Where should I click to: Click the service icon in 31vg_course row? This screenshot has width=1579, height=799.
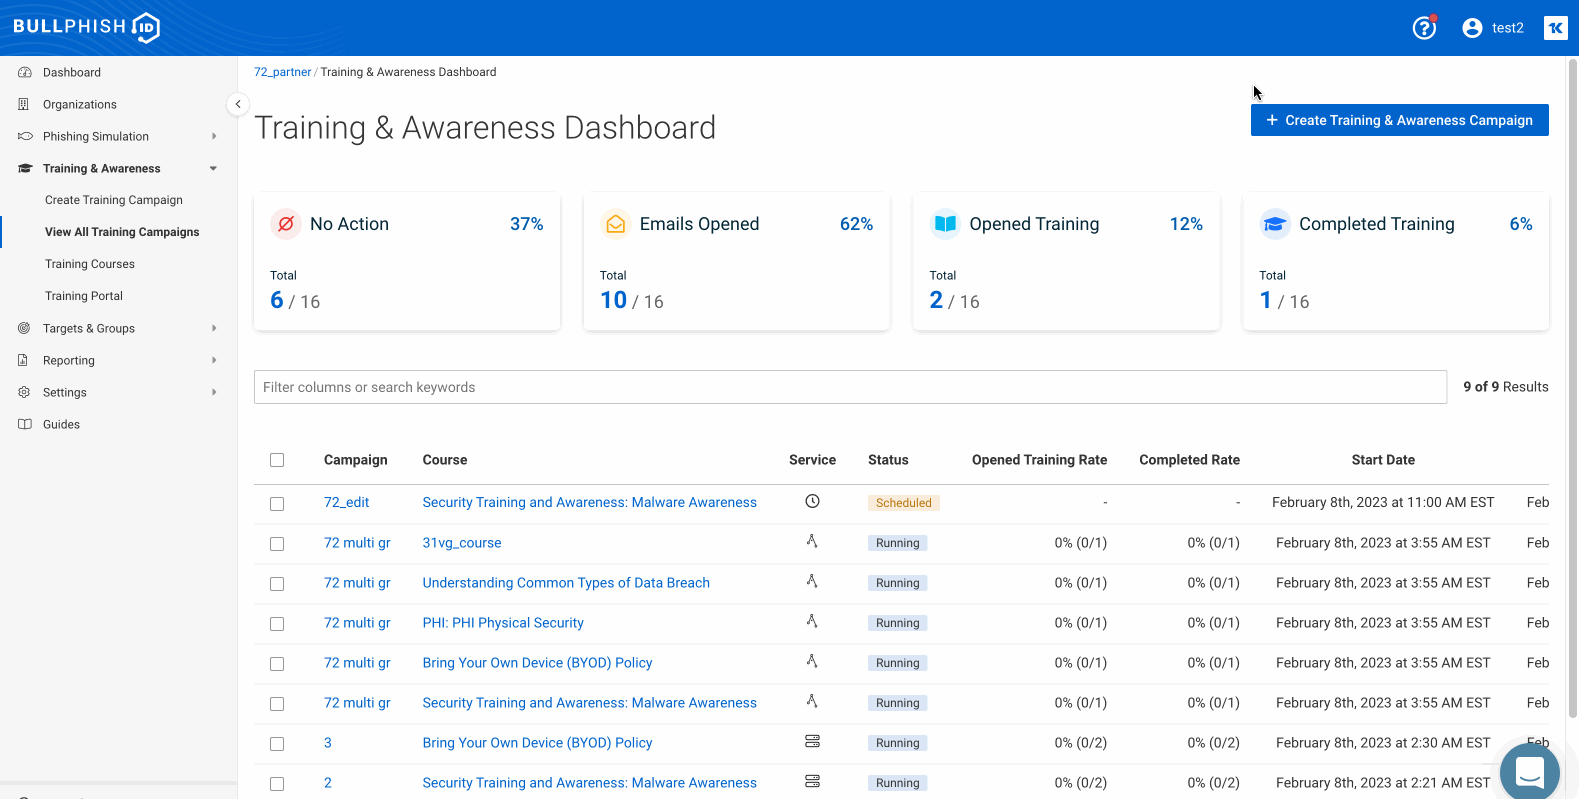pos(812,541)
